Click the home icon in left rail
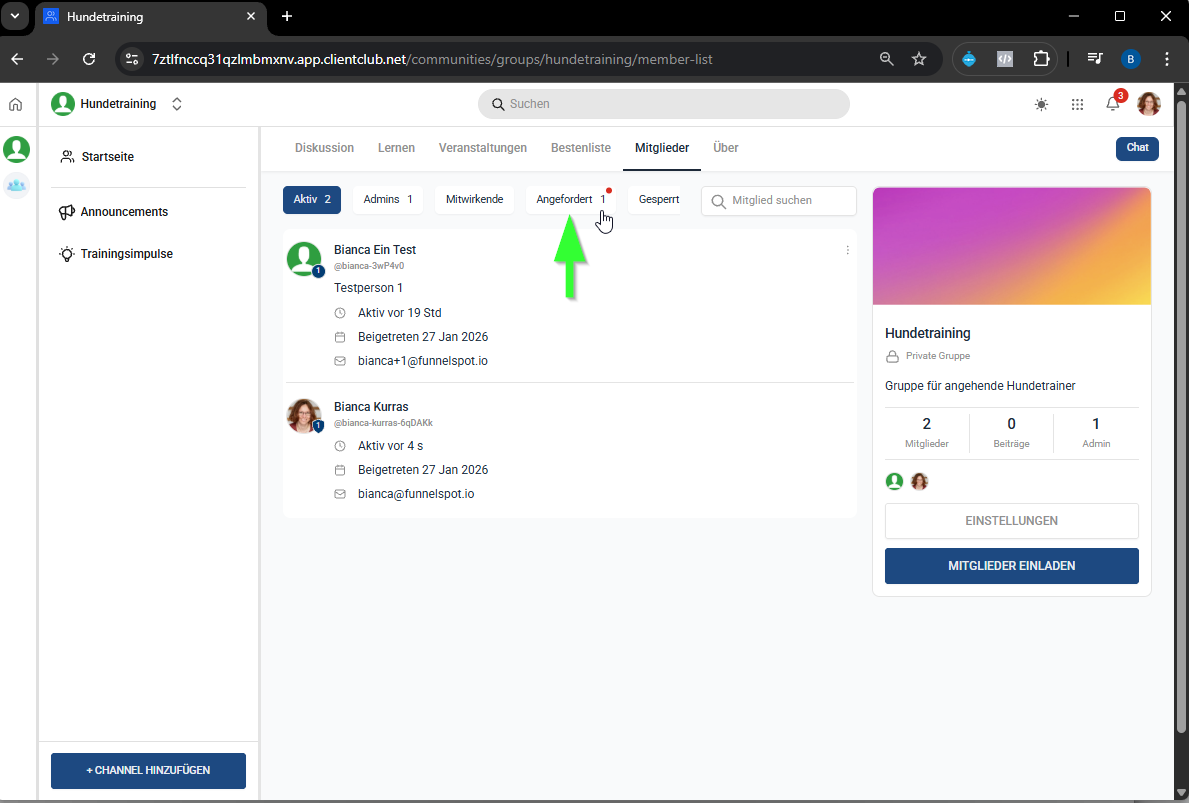Viewport: 1189px width, 803px height. 15,105
